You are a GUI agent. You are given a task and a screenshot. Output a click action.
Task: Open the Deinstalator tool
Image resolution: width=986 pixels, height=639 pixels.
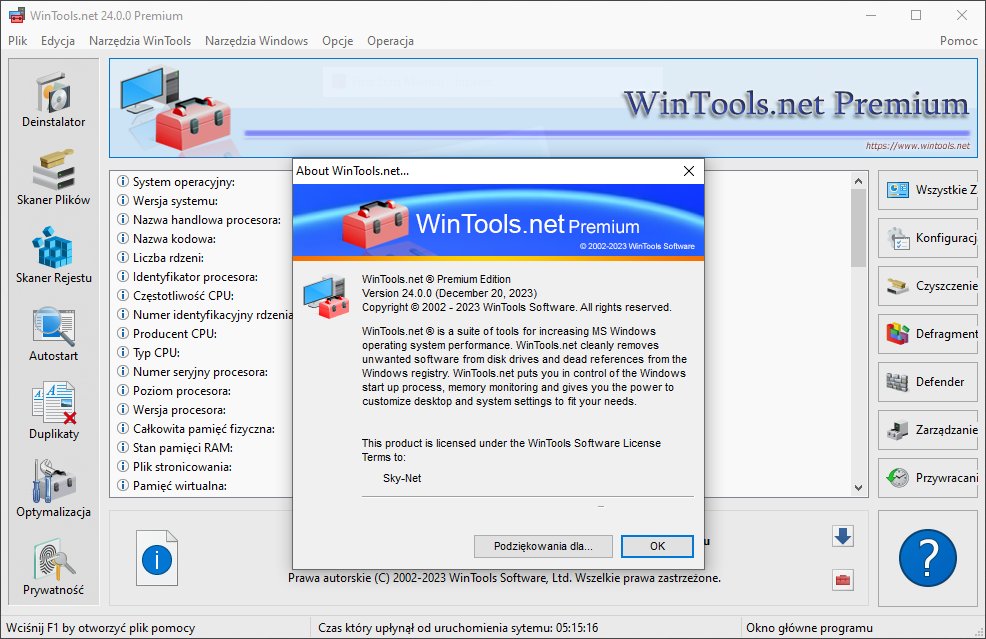[53, 99]
